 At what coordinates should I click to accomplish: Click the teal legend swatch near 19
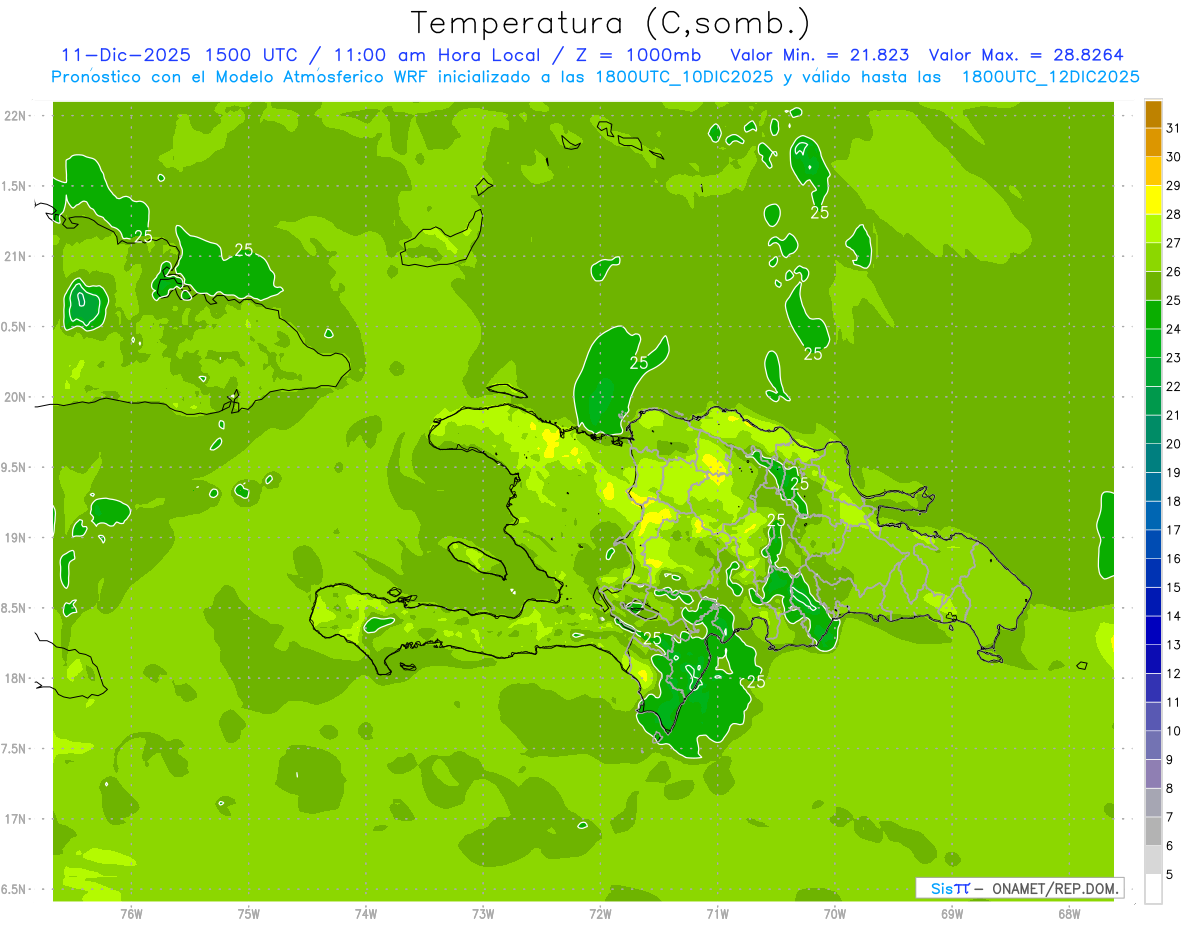[x=1153, y=459]
